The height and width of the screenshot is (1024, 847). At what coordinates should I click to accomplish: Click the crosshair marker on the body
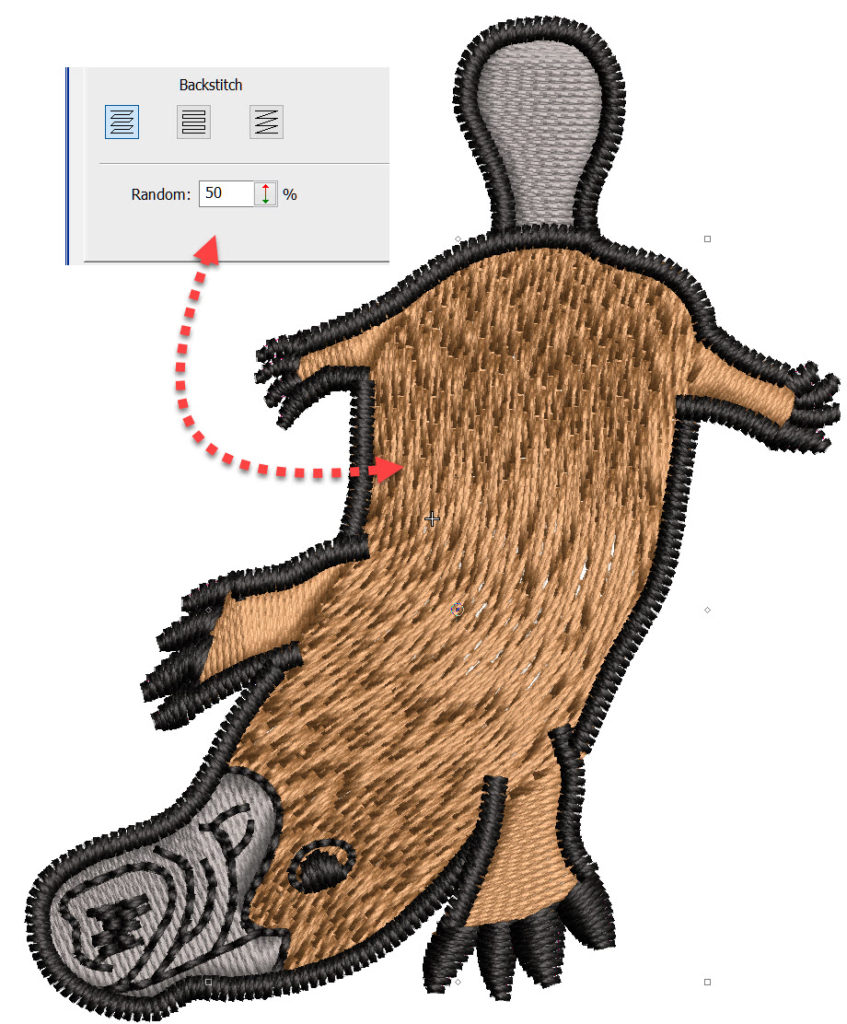(432, 518)
